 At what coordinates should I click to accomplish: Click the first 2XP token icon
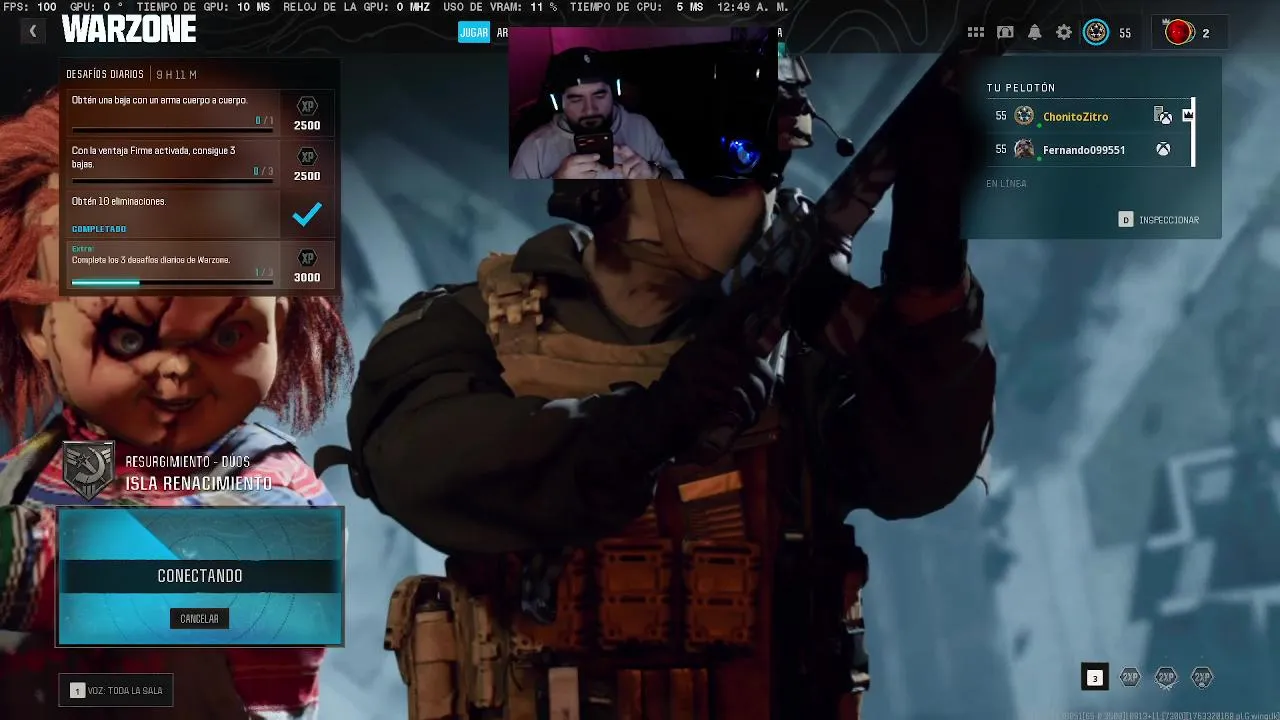[1130, 677]
